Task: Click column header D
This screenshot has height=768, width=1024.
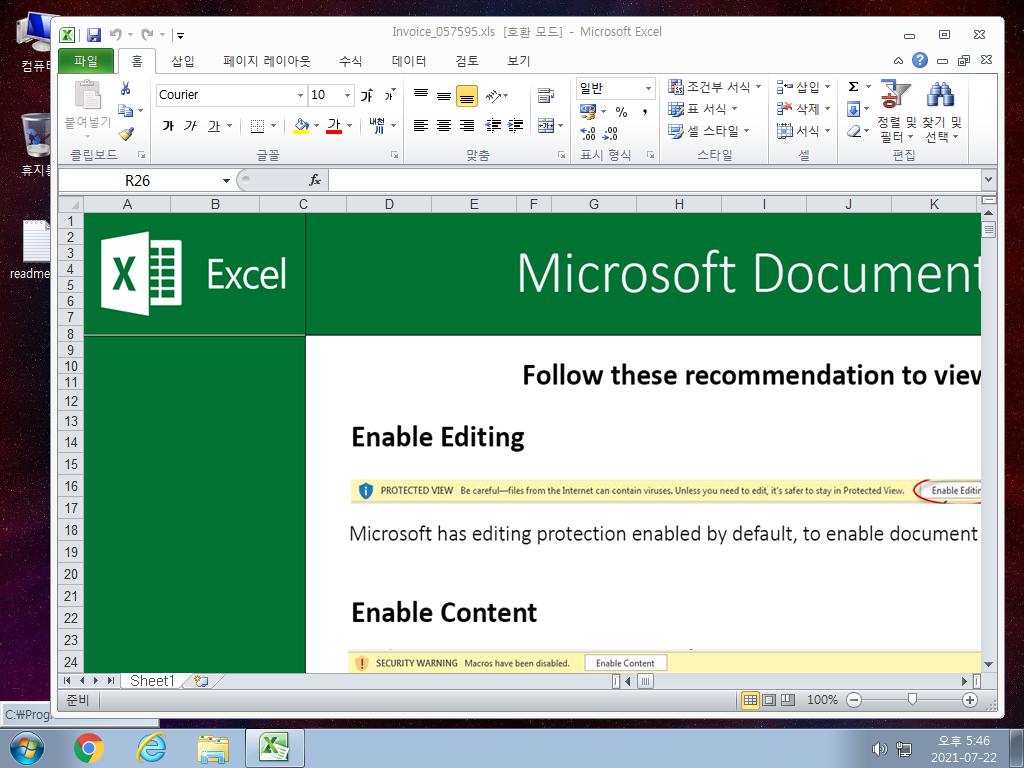Action: tap(389, 204)
